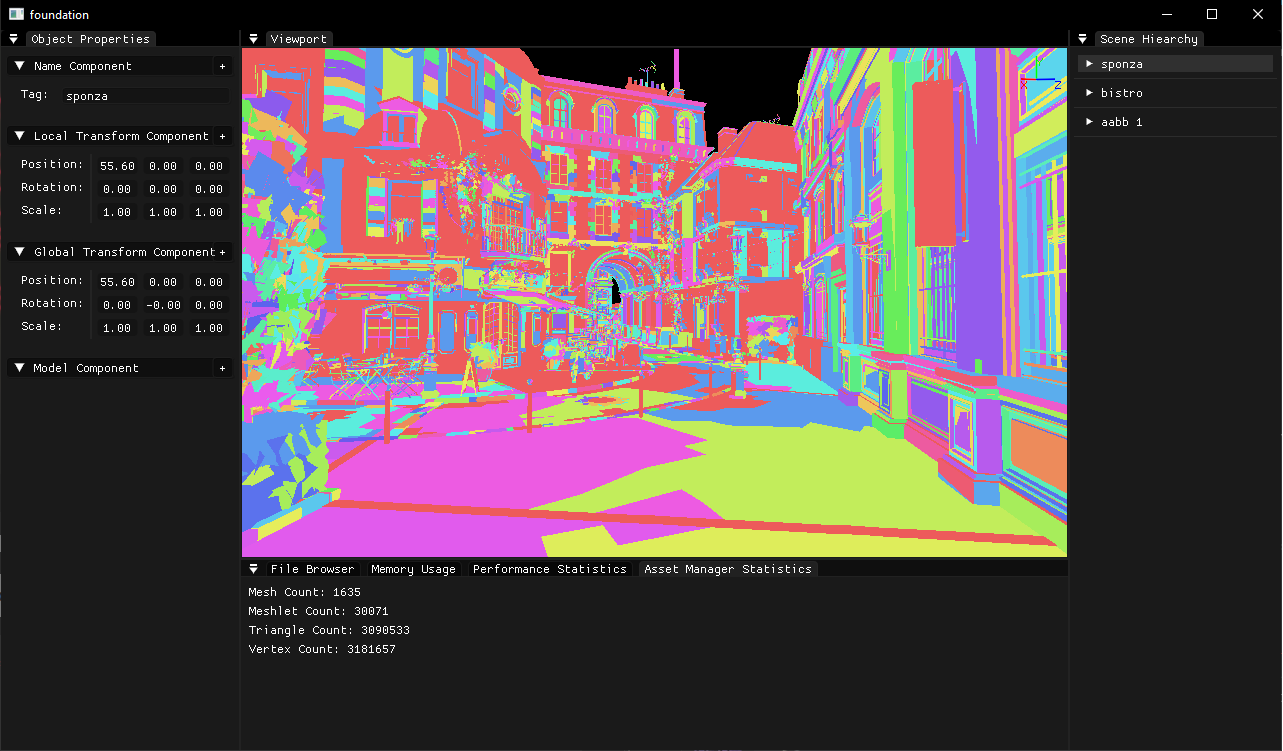This screenshot has height=751, width=1283.
Task: Click Local Transform Rotation X field
Action: click(x=117, y=189)
